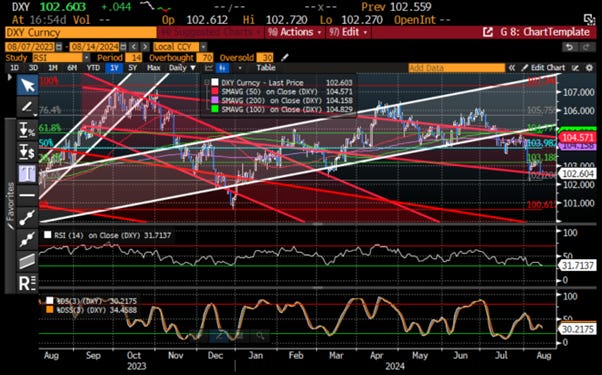Open the chart type dropdown arrow
The width and height of the screenshot is (602, 375).
240,68
